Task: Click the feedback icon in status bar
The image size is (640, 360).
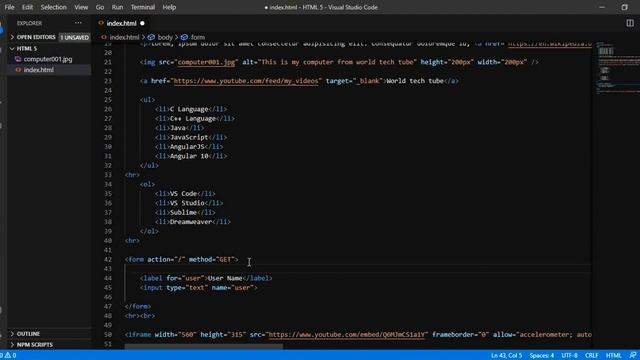Action: click(632, 355)
